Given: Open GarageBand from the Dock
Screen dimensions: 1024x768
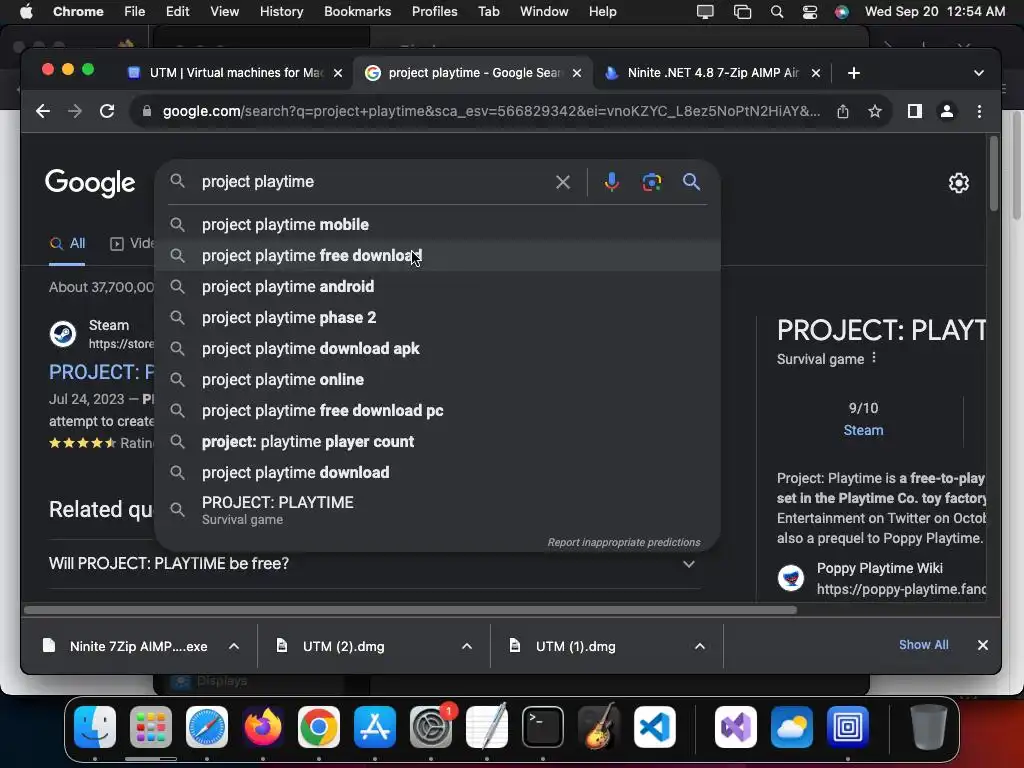Looking at the screenshot, I should coord(599,726).
